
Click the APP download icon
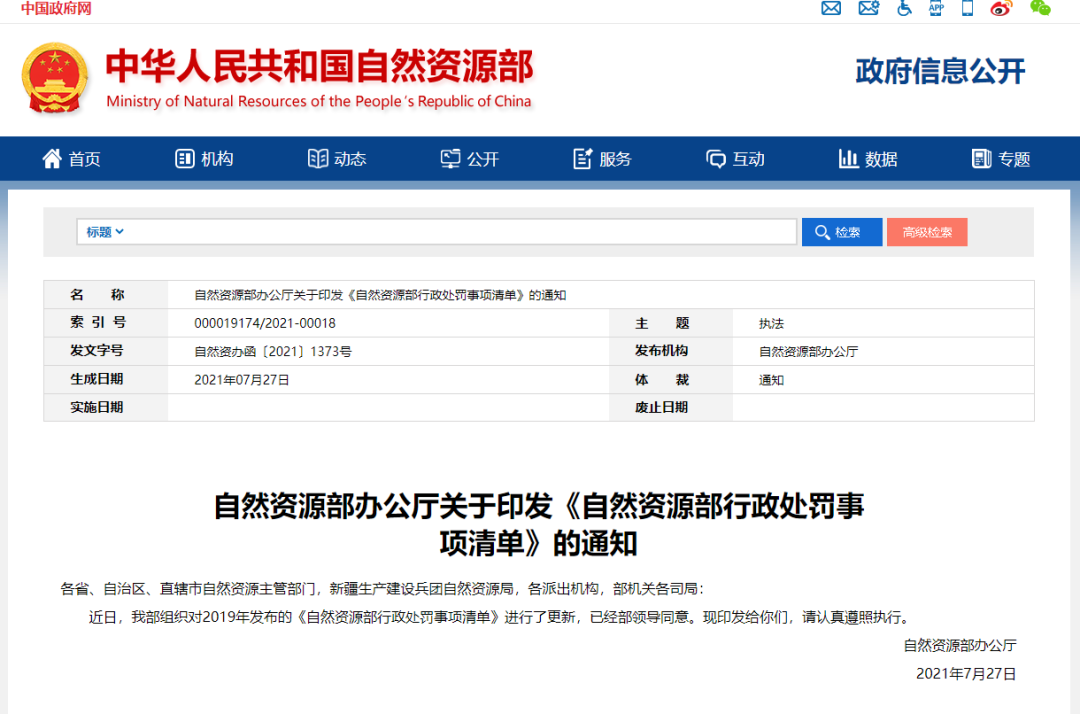(x=936, y=9)
